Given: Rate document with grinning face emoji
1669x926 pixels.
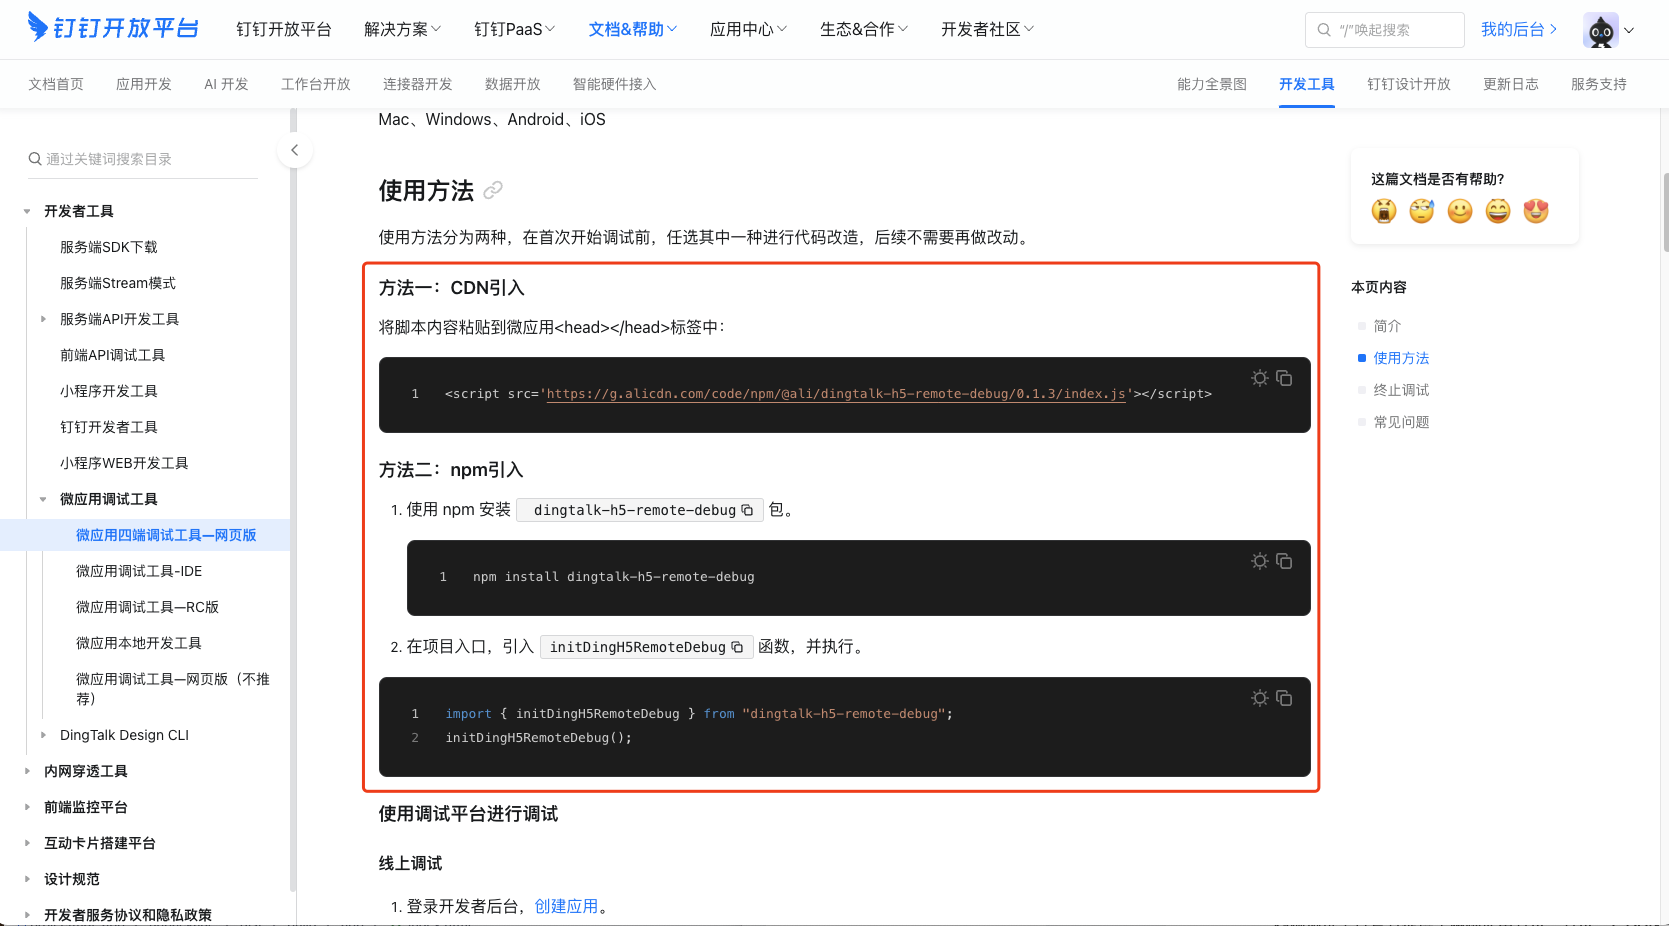Looking at the screenshot, I should 1498,211.
